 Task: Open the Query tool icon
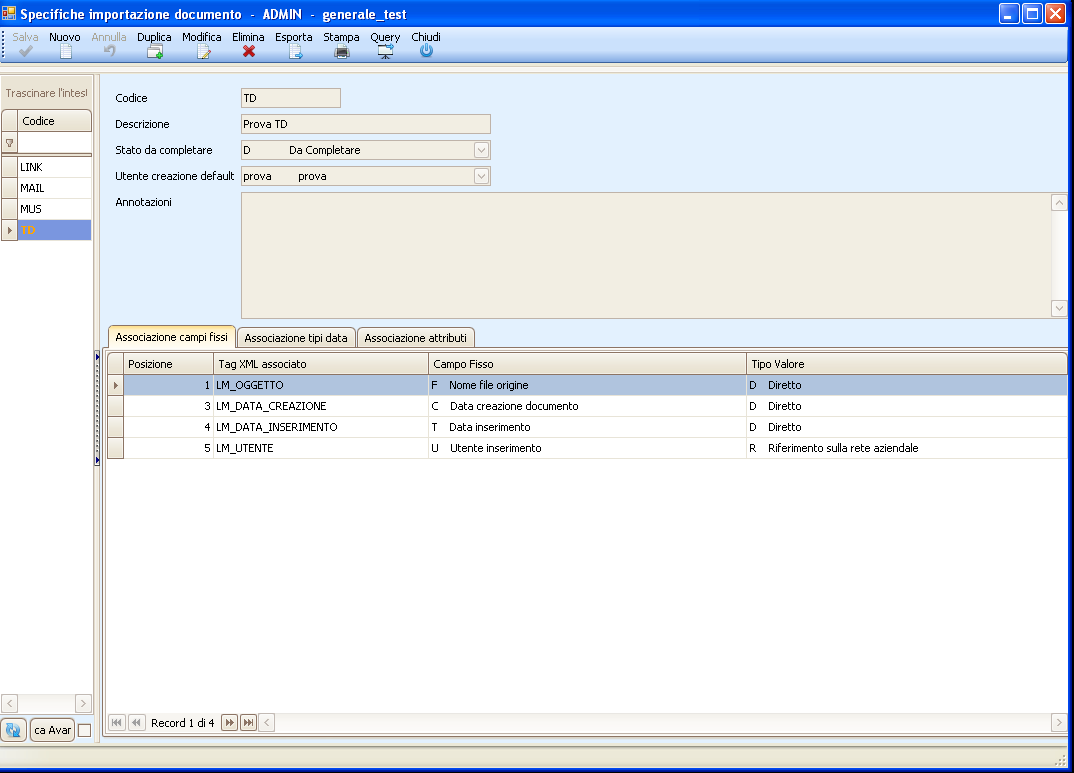click(x=385, y=52)
